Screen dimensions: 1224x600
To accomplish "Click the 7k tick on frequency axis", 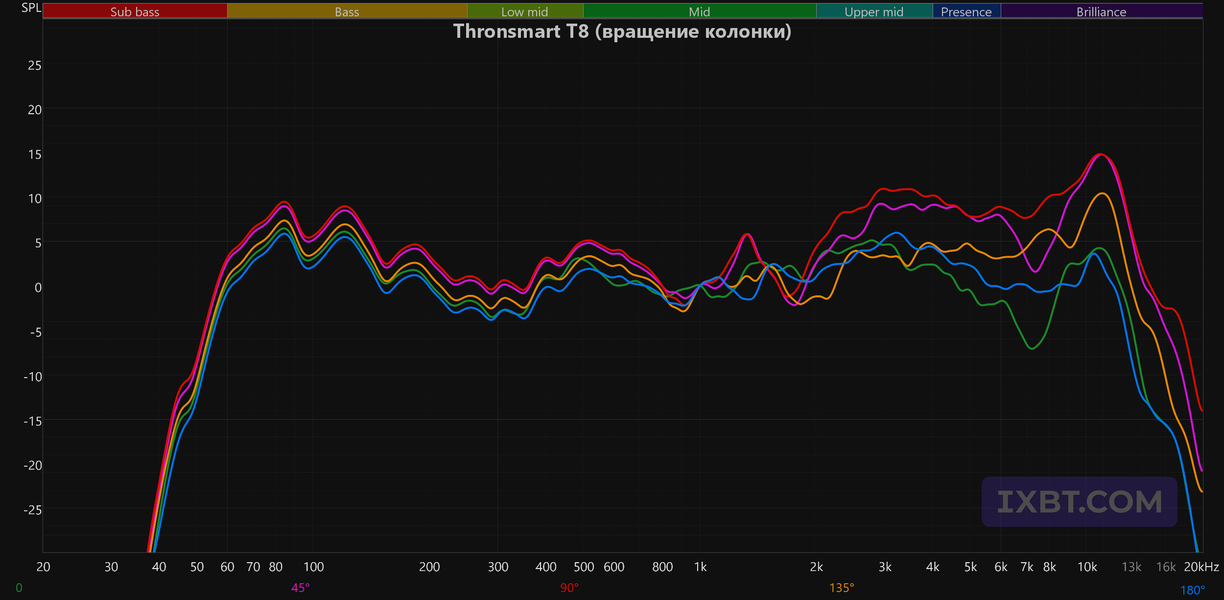I will tap(1026, 567).
